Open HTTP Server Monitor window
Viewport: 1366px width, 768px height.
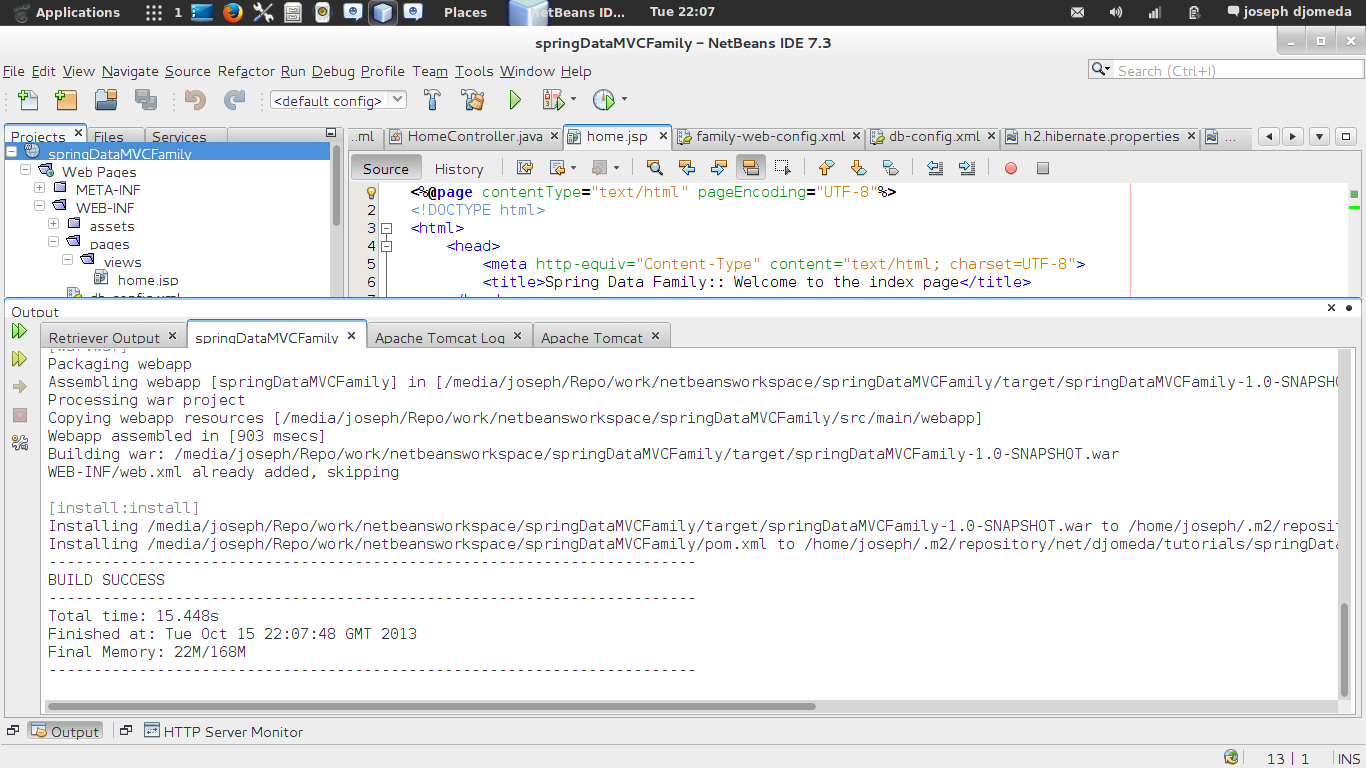click(223, 731)
